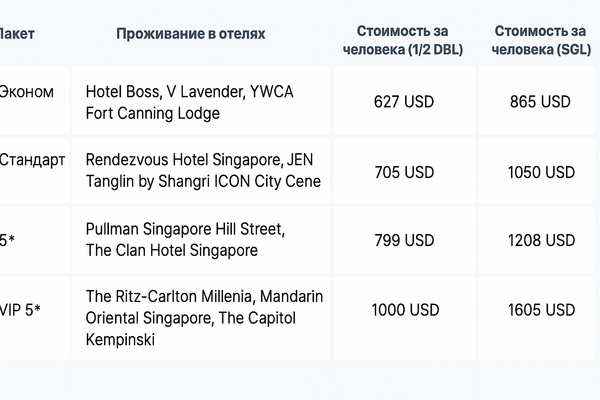Viewport: 600px width, 400px height.
Task: Click the Pullman Singapore Hill Street cell
Action: pos(185,240)
